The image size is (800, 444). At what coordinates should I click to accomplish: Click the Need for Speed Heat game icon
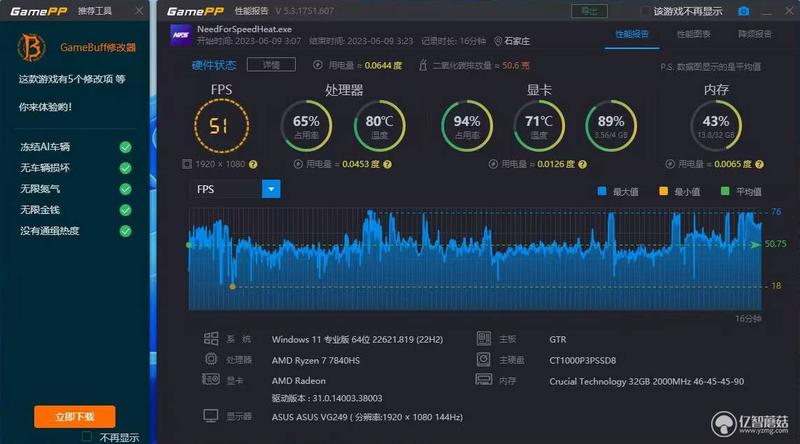(181, 35)
